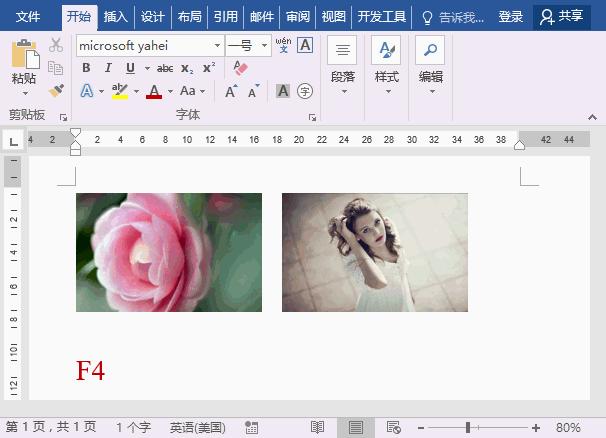
Task: Apply Text Effects outlined A
Action: coord(87,91)
